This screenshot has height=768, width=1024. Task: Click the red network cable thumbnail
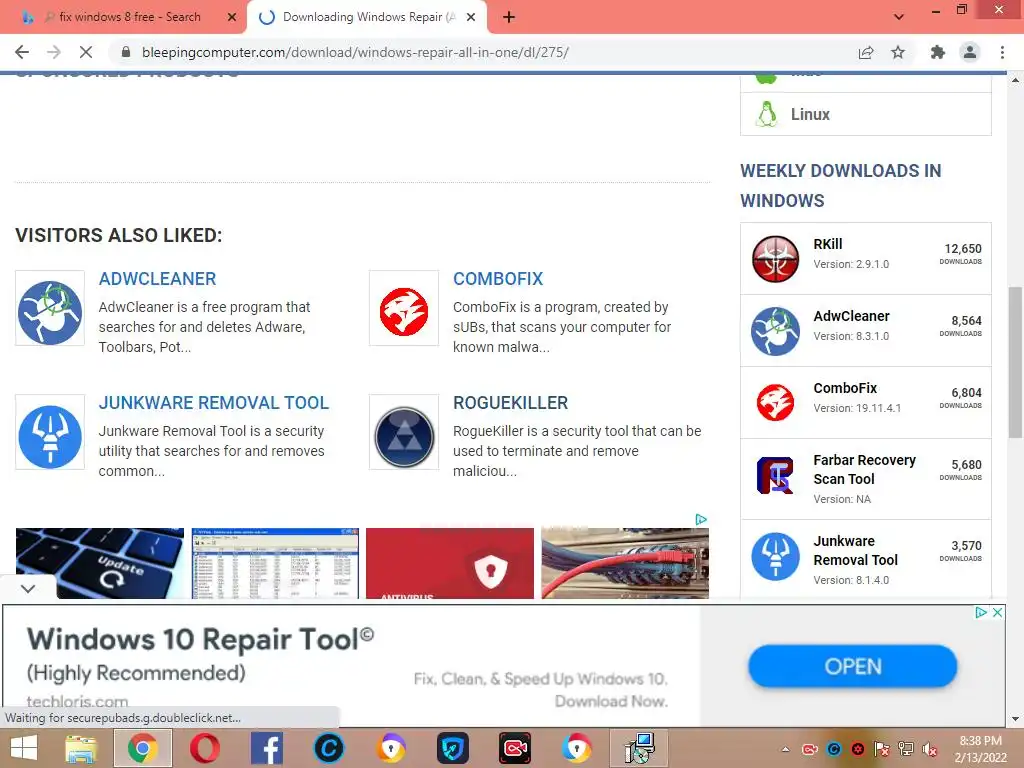click(x=625, y=563)
